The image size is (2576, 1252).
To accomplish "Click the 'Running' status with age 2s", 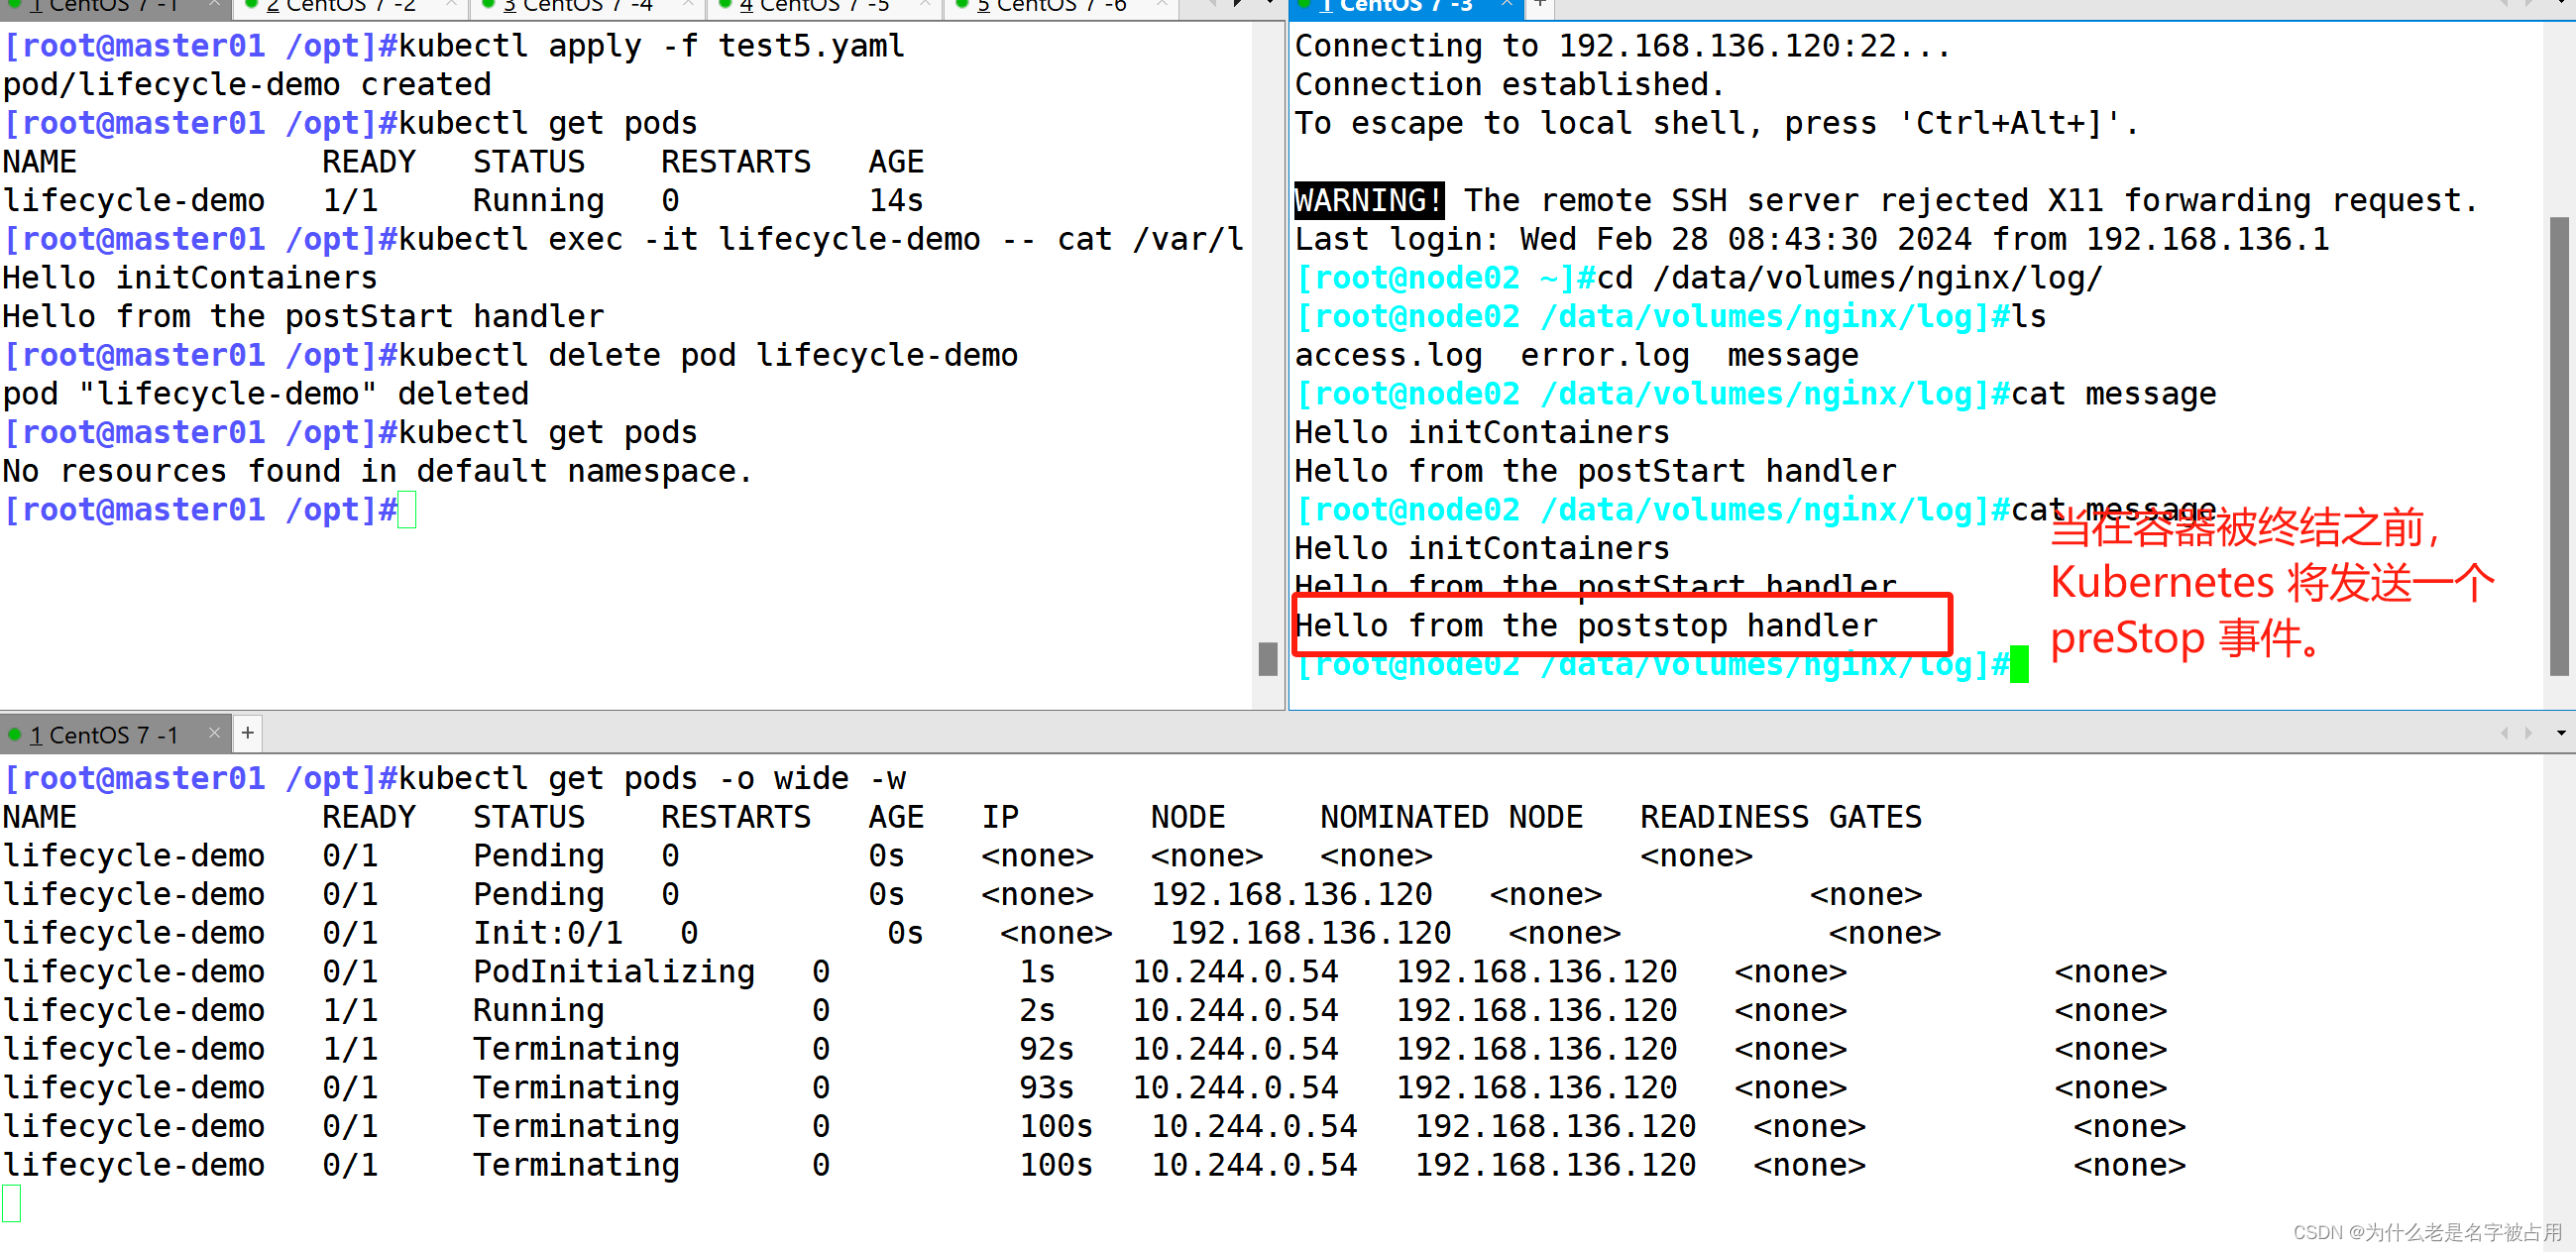I will [x=539, y=1010].
